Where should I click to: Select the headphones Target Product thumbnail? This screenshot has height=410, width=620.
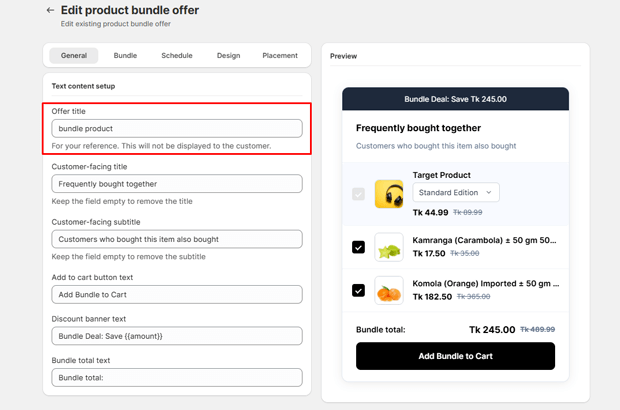389,194
